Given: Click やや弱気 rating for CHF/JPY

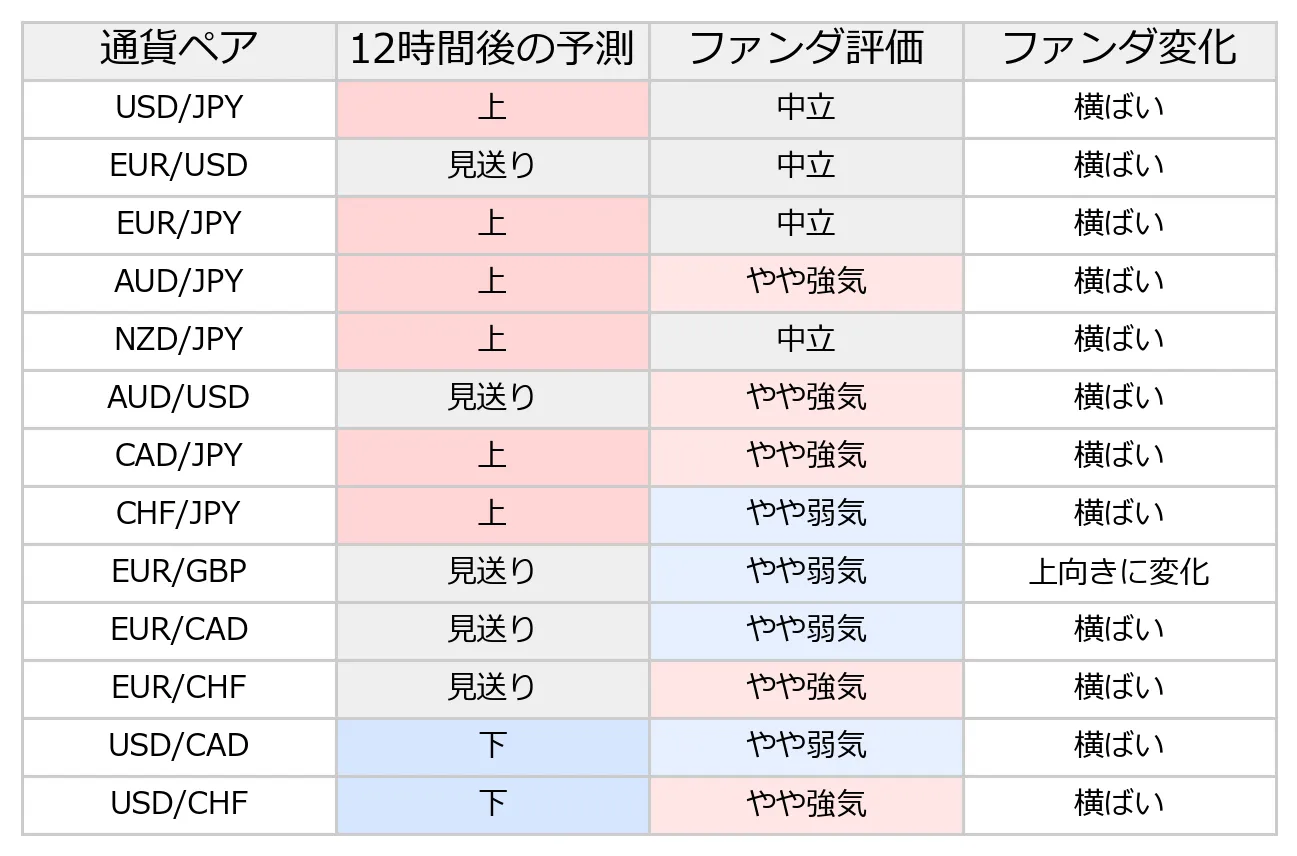Looking at the screenshot, I should (806, 514).
